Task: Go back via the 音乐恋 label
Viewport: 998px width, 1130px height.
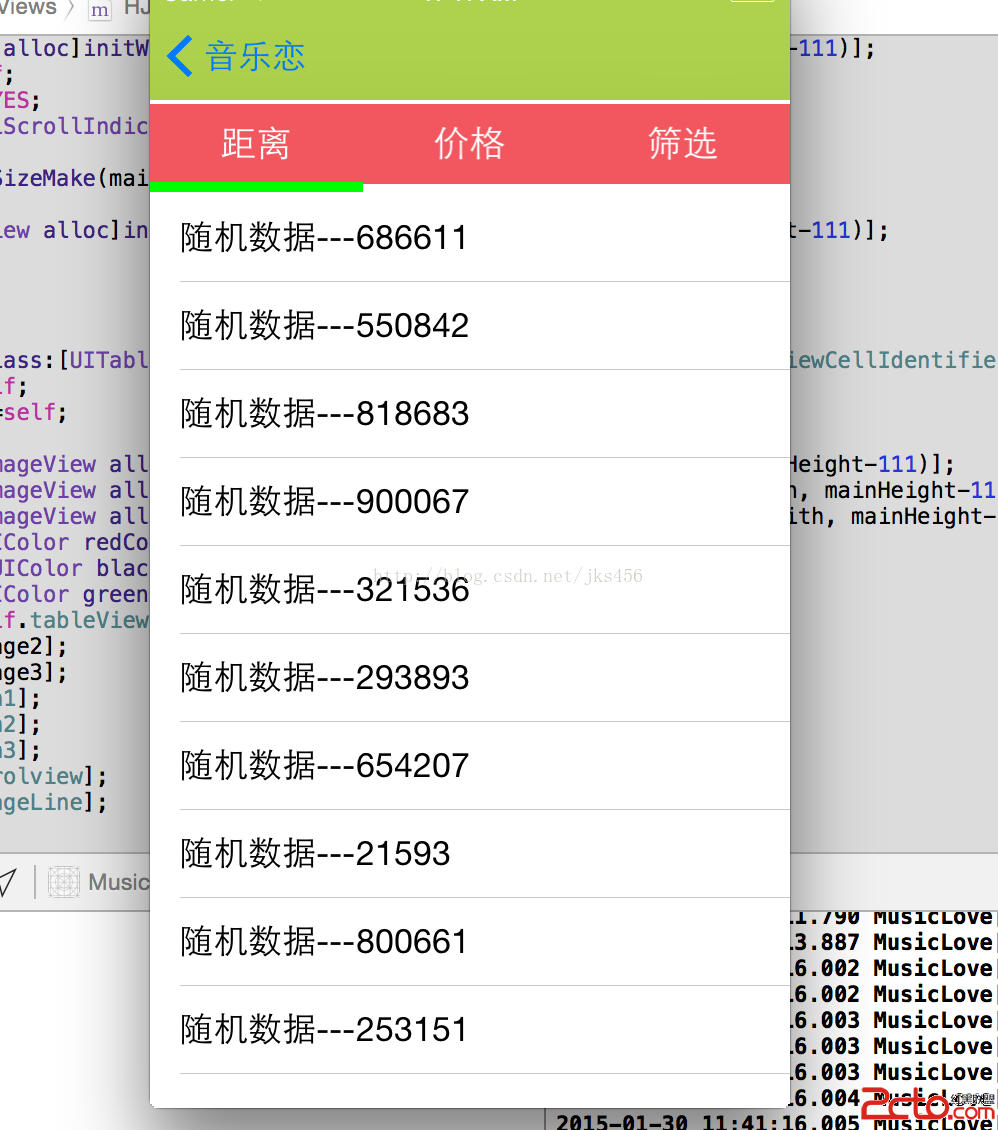Action: (x=255, y=56)
